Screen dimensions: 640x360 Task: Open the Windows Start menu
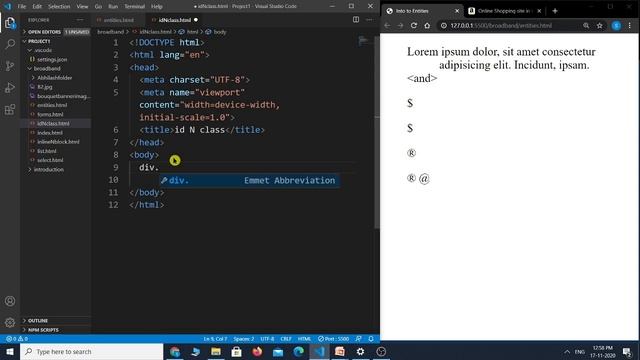point(10,351)
